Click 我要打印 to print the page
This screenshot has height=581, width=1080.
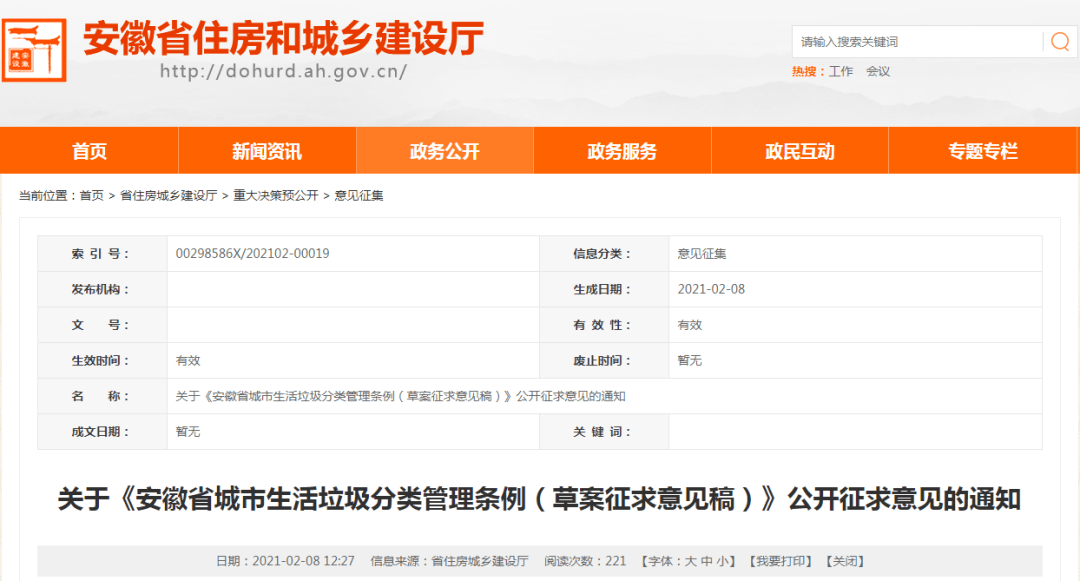(x=780, y=561)
